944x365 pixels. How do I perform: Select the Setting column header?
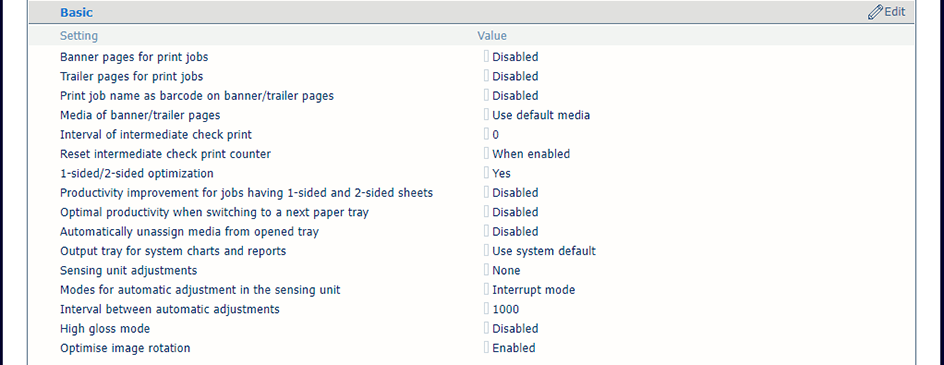[79, 36]
